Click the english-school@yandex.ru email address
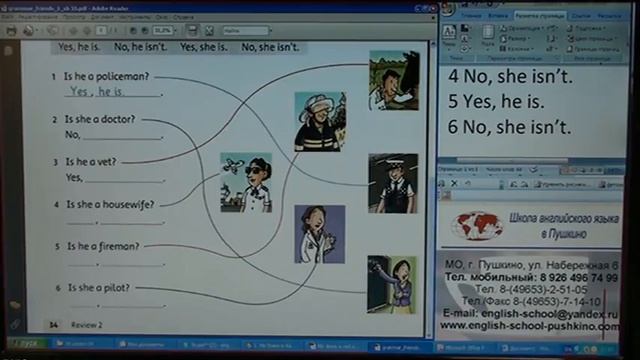Image resolution: width=640 pixels, height=360 pixels. click(549, 313)
